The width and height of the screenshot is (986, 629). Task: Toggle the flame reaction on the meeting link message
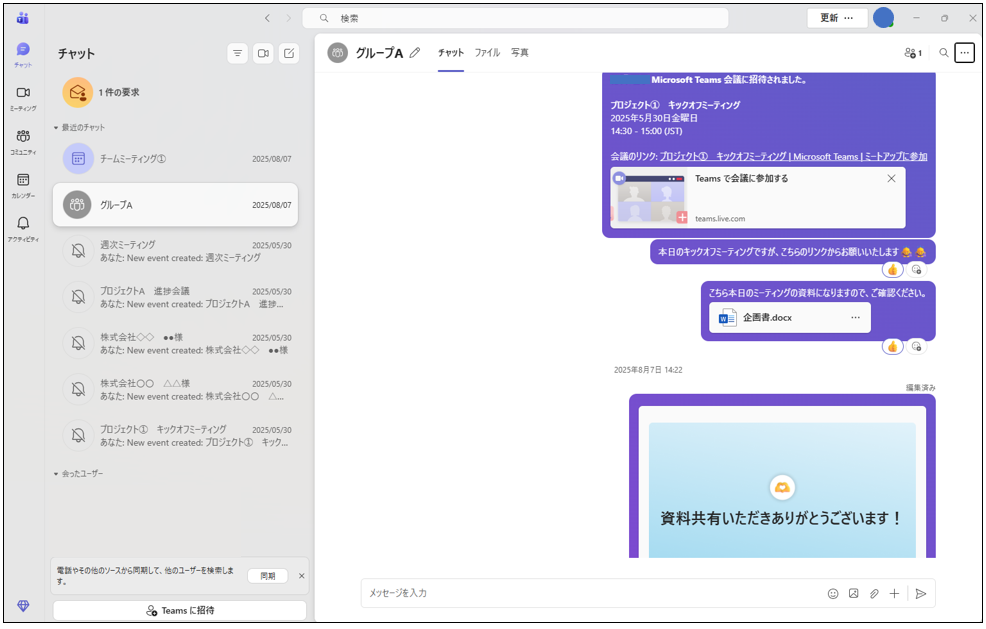click(893, 269)
